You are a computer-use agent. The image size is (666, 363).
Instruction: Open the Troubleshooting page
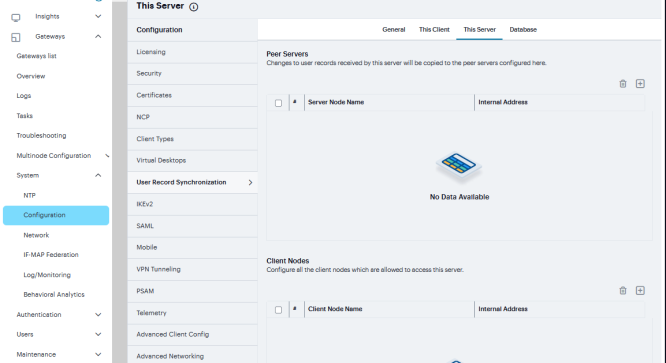coord(41,136)
